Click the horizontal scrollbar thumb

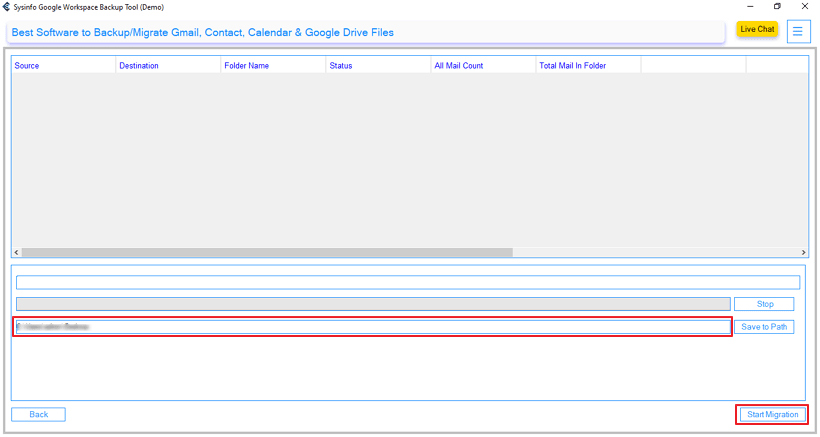tap(266, 253)
